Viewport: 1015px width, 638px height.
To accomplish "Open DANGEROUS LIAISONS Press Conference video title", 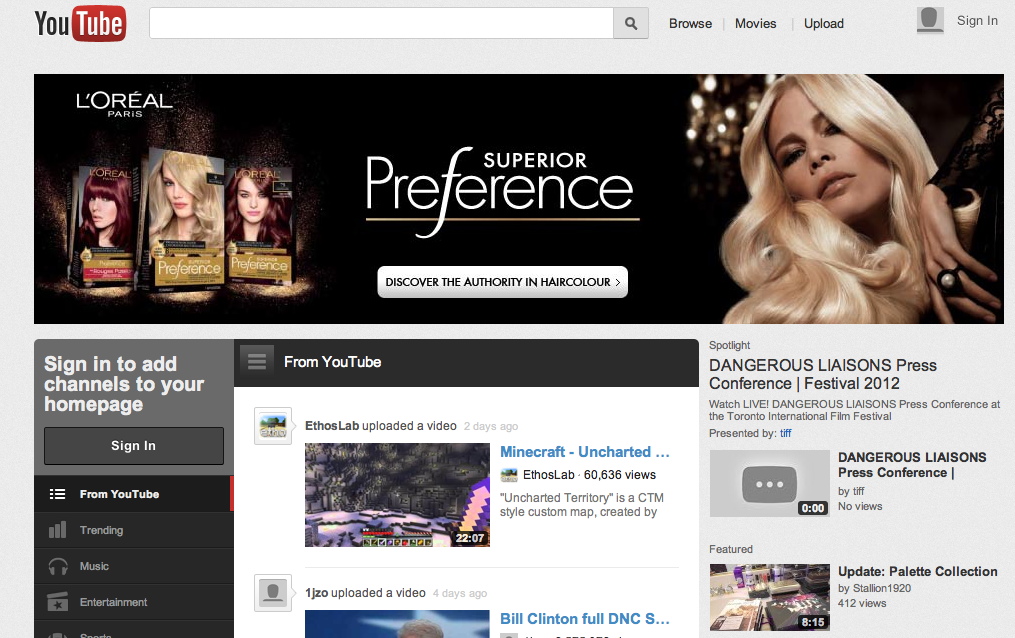I will (x=912, y=465).
